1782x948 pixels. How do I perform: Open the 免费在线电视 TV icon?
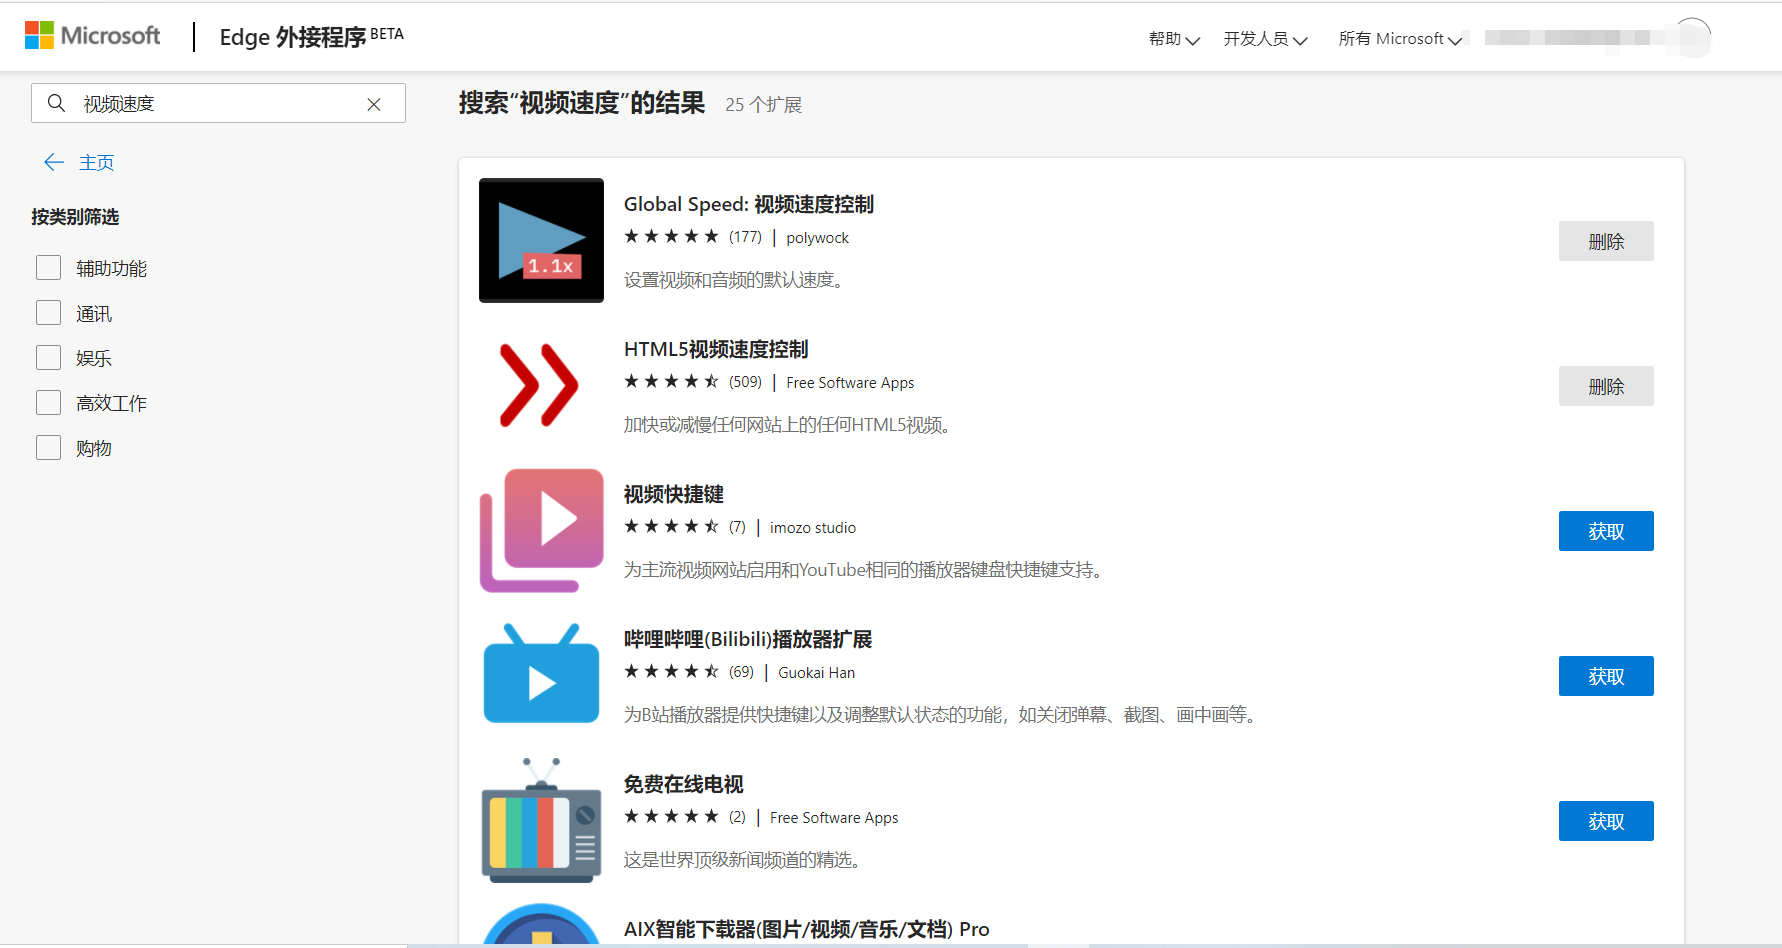tap(541, 820)
